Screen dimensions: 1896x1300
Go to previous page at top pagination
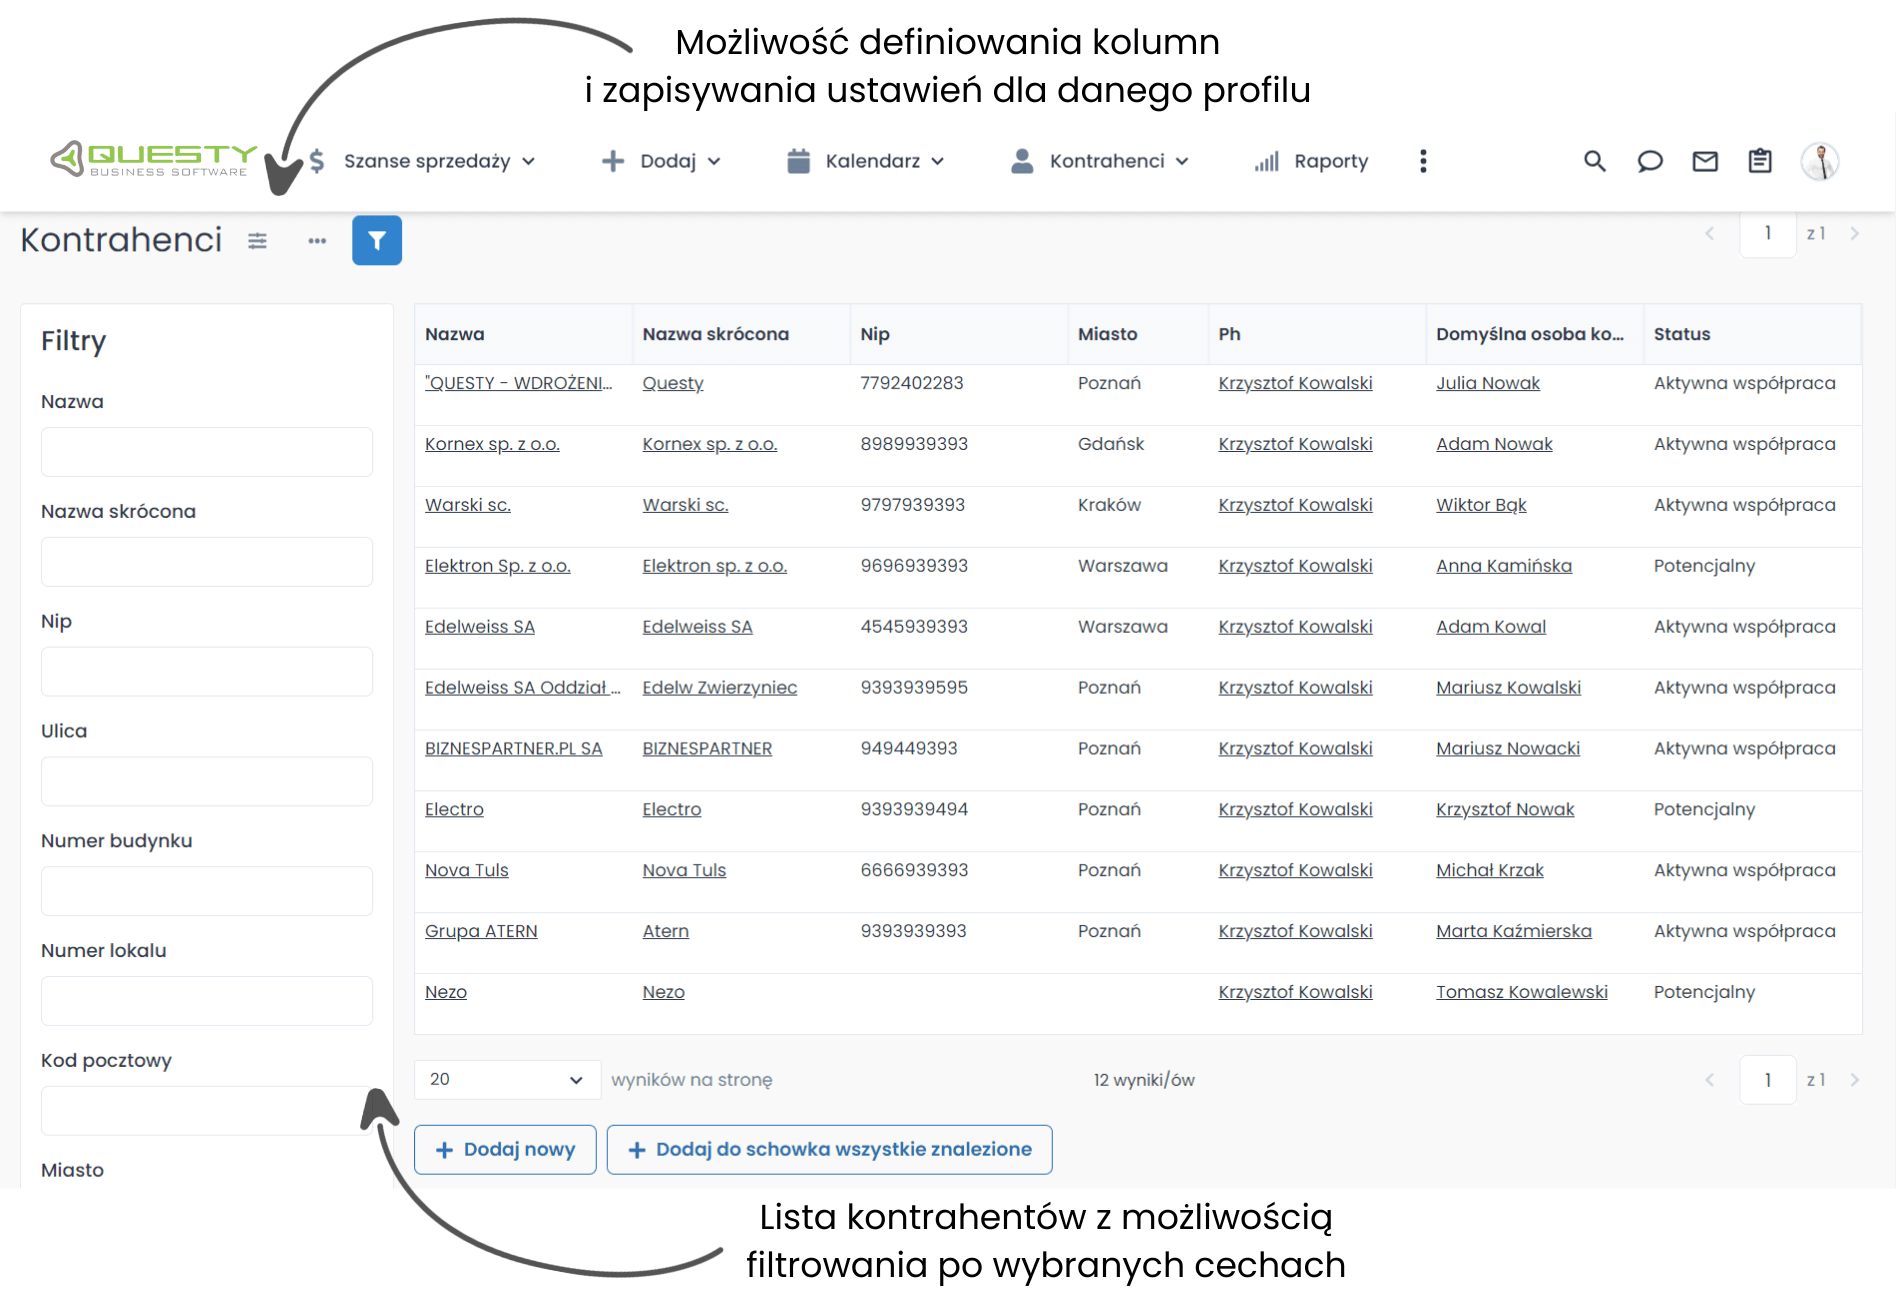1710,233
